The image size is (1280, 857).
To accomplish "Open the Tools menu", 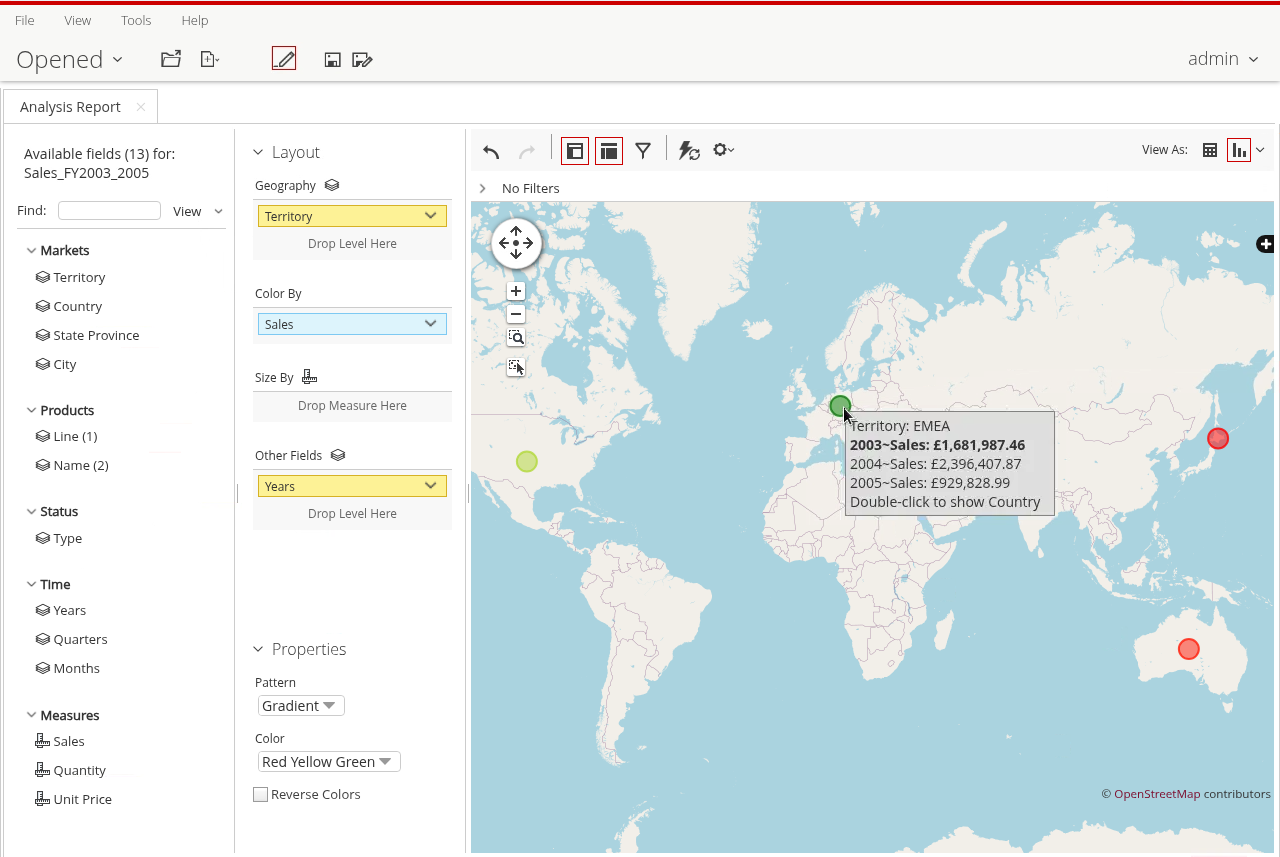I will [x=136, y=20].
